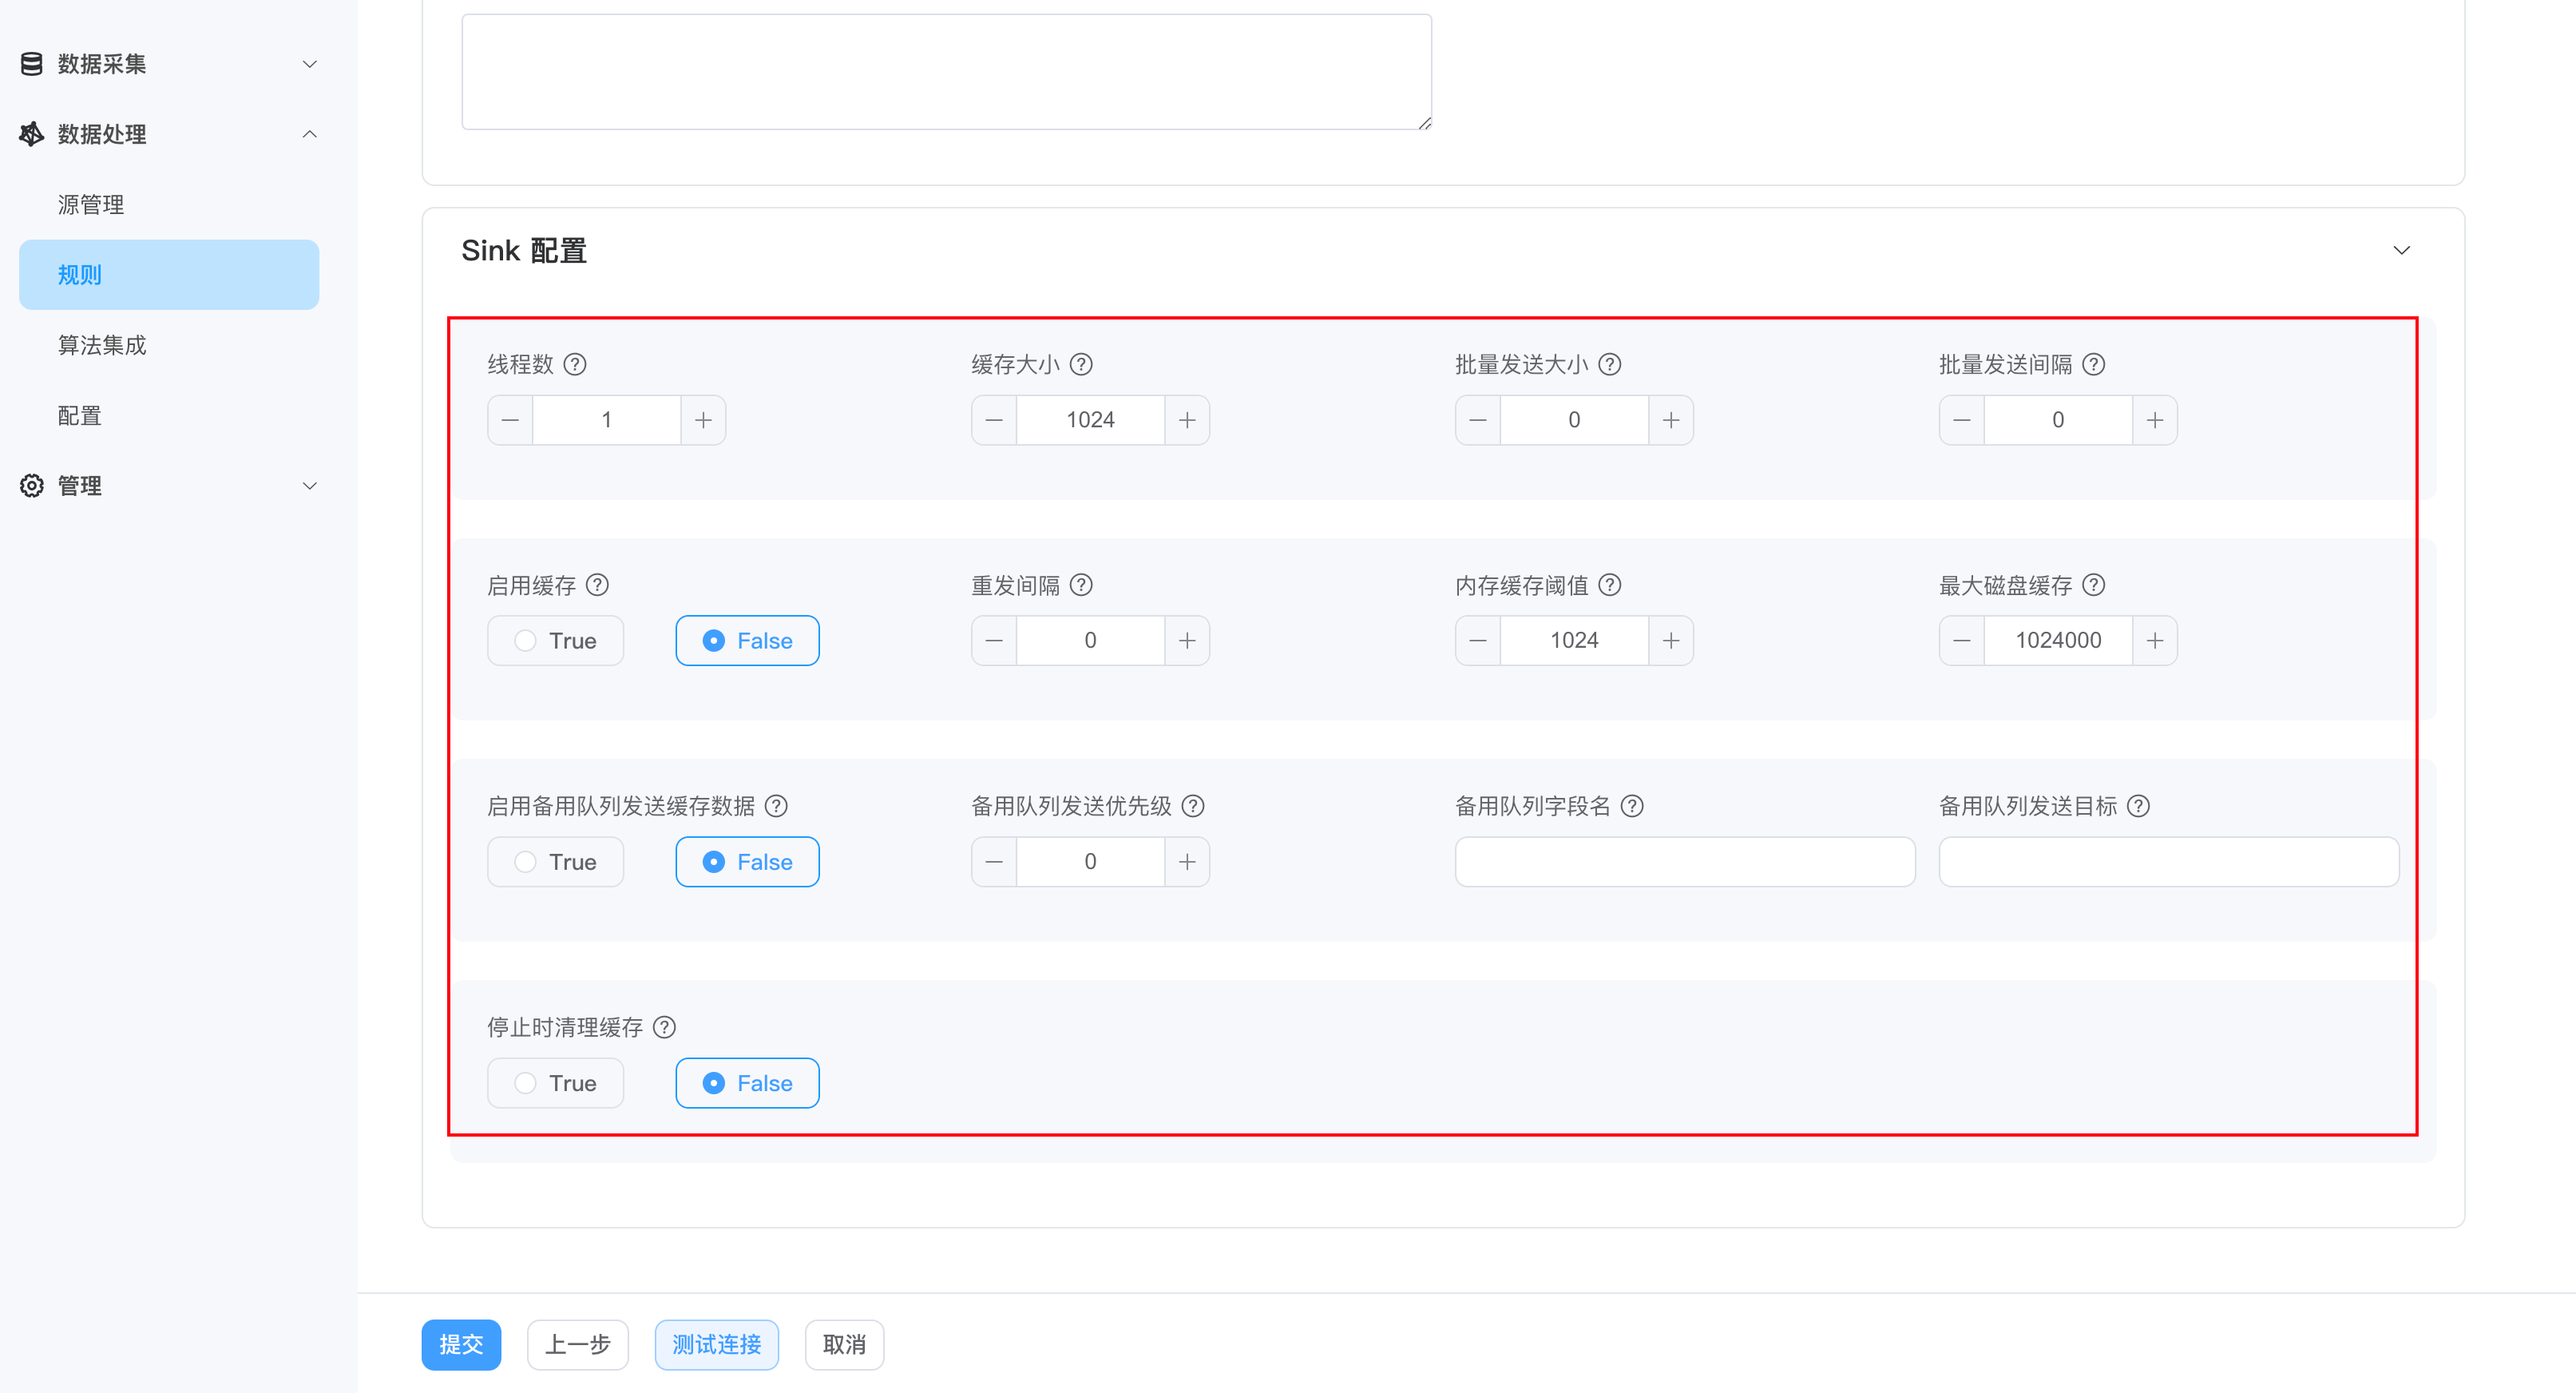This screenshot has width=2576, height=1393.
Task: Choose False for 启用备用队列发送缓存数据
Action: (747, 862)
